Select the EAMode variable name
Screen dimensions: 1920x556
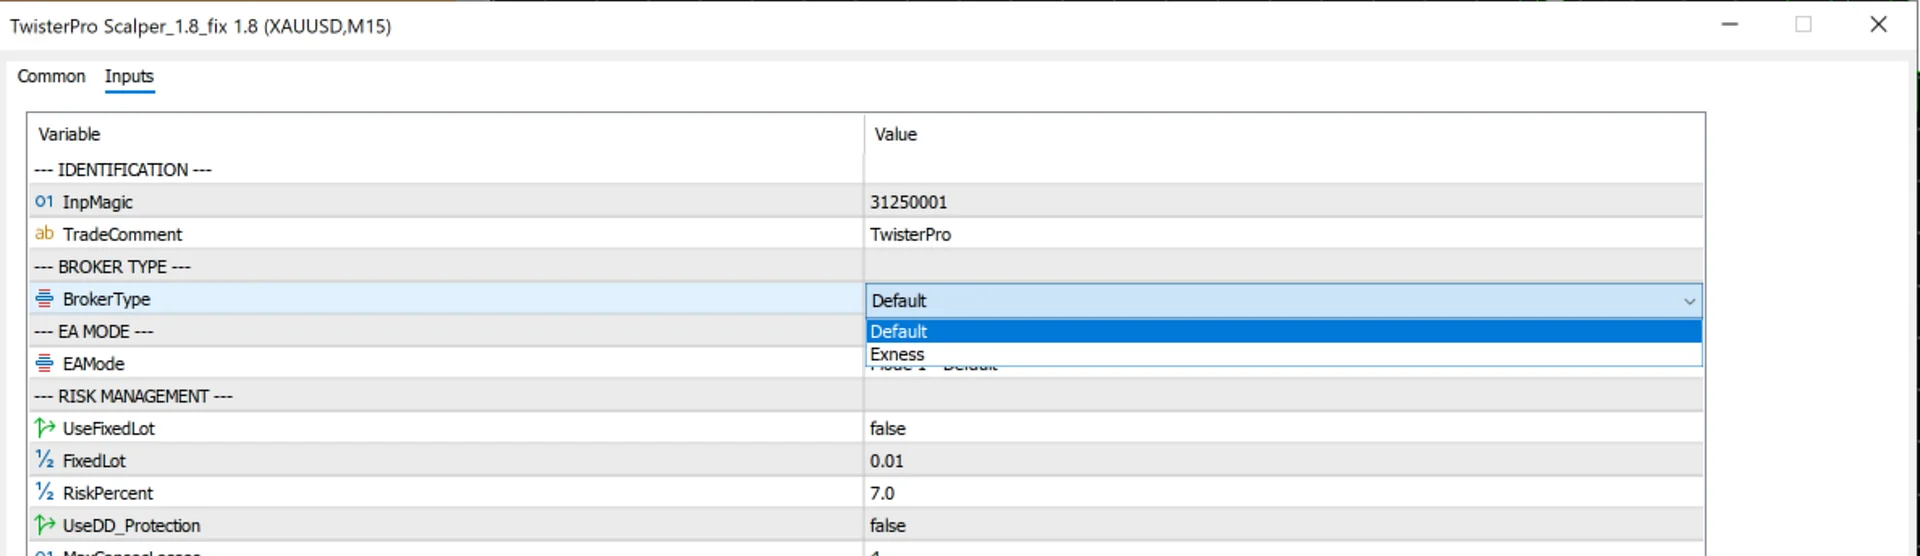(94, 364)
